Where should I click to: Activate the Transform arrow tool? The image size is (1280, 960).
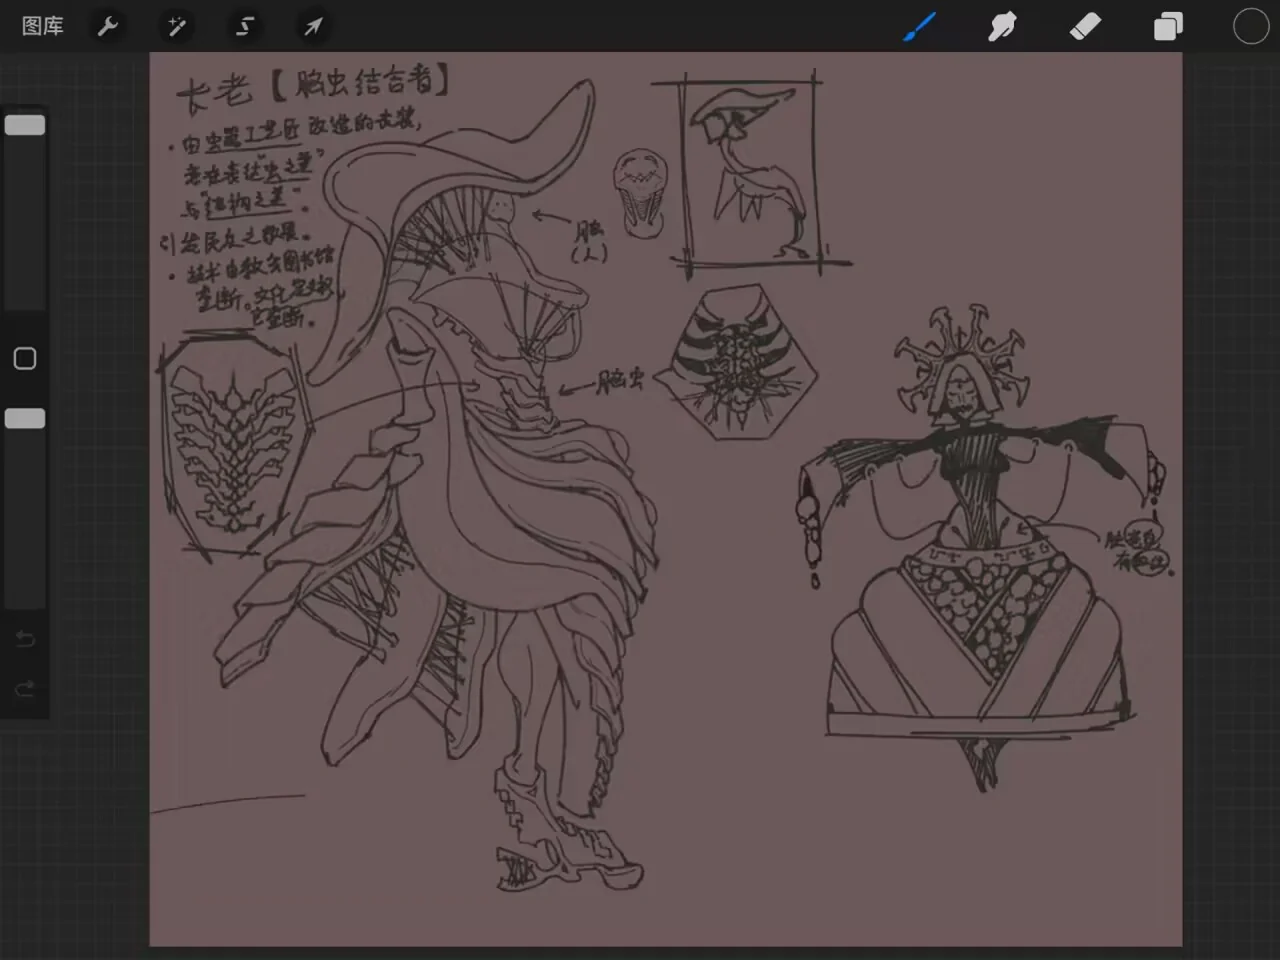(313, 26)
